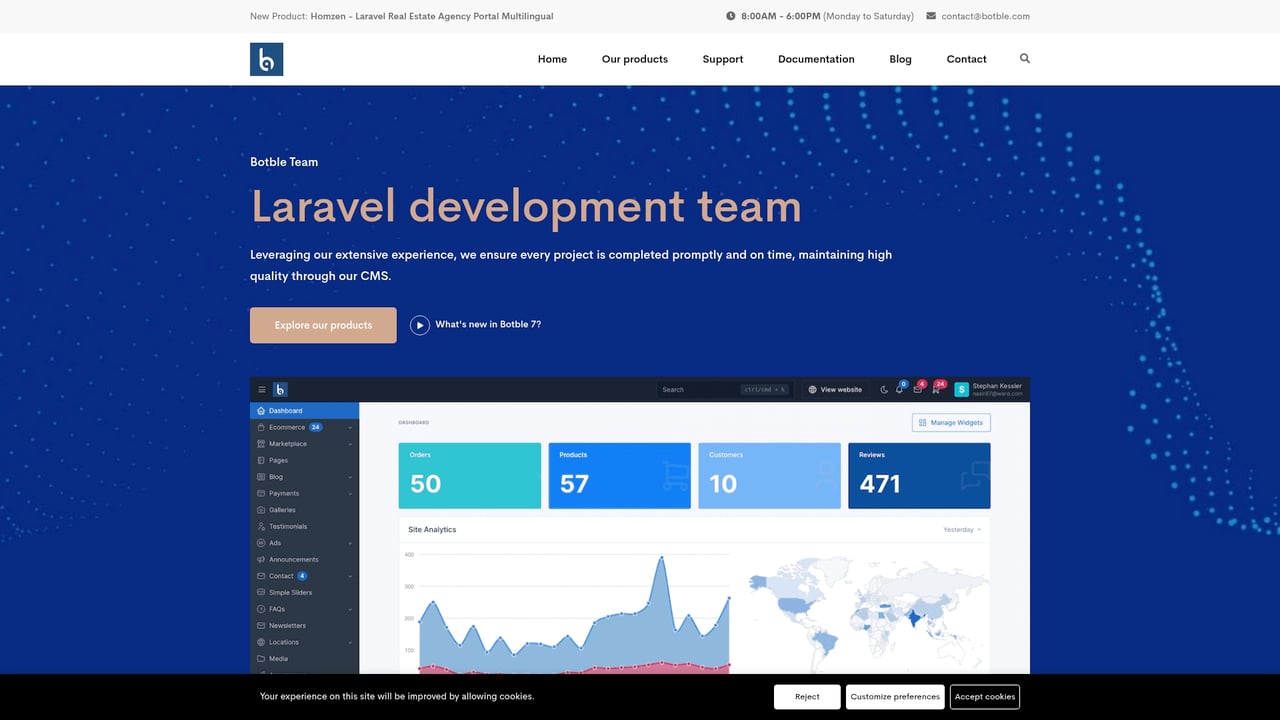Click the Reviews 471 stat card
The image size is (1280, 720).
pos(918,475)
